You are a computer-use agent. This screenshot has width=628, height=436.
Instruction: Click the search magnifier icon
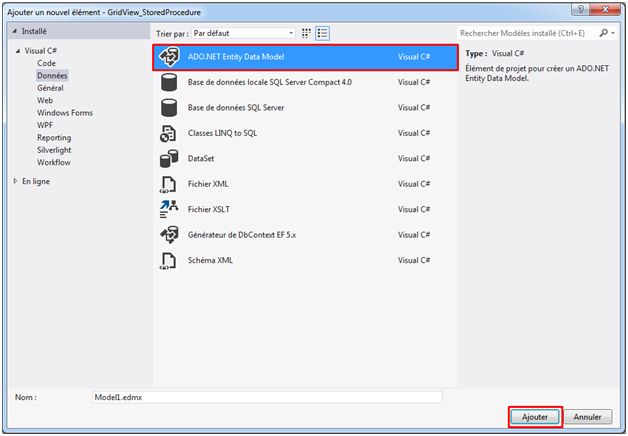coord(604,33)
